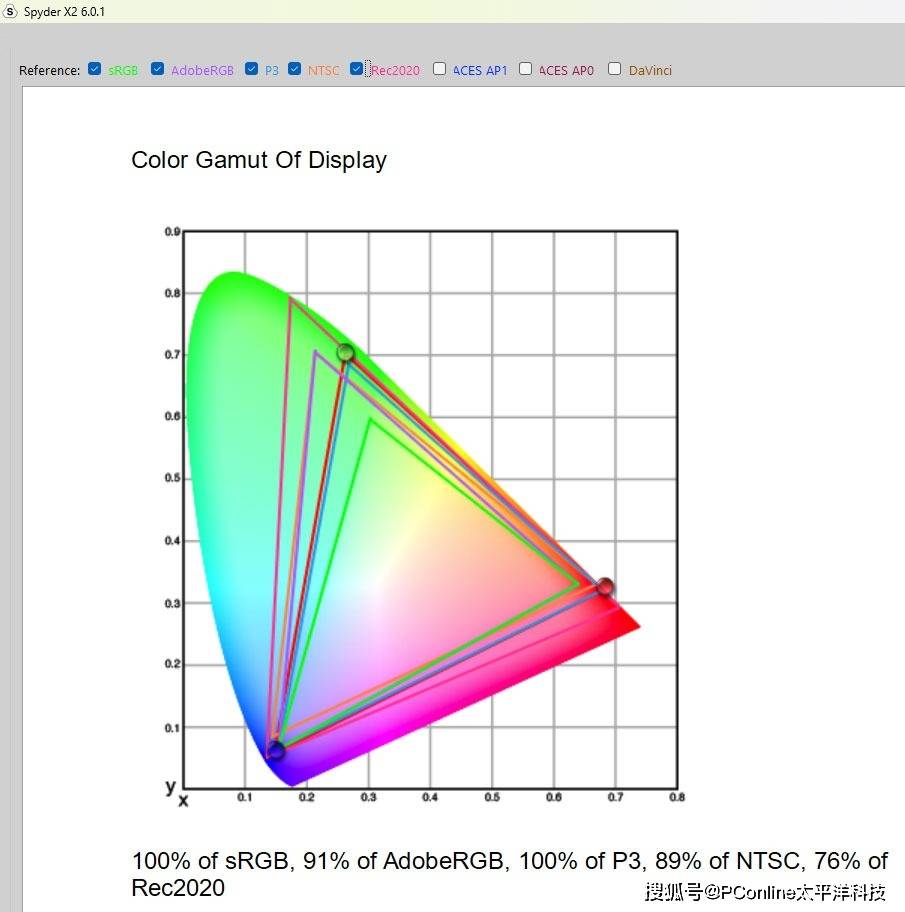Uncheck the Rec2020 reference checkbox
This screenshot has width=905, height=912.
(357, 69)
